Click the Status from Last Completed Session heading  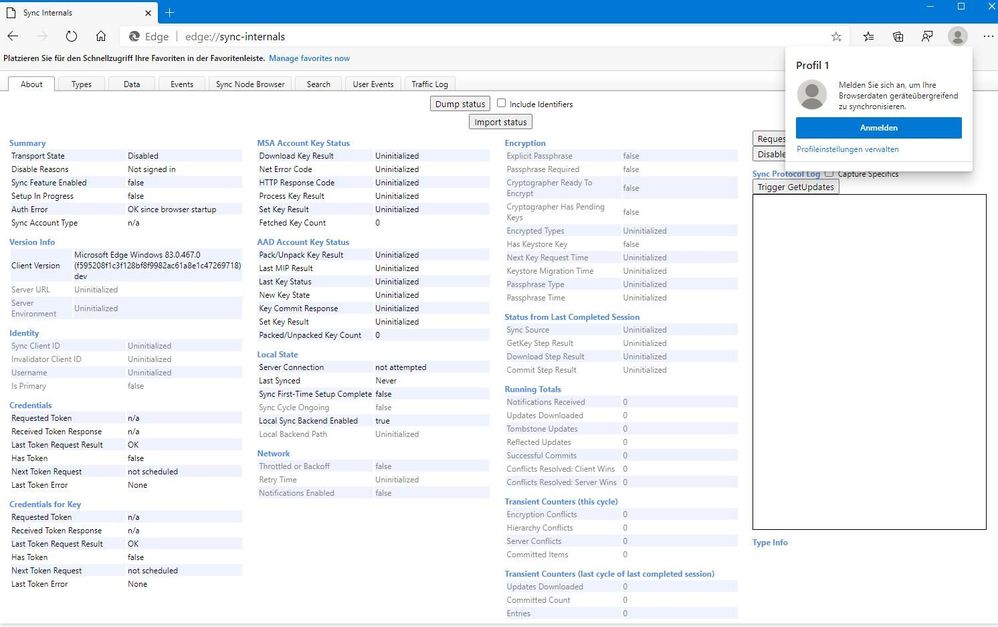(572, 317)
